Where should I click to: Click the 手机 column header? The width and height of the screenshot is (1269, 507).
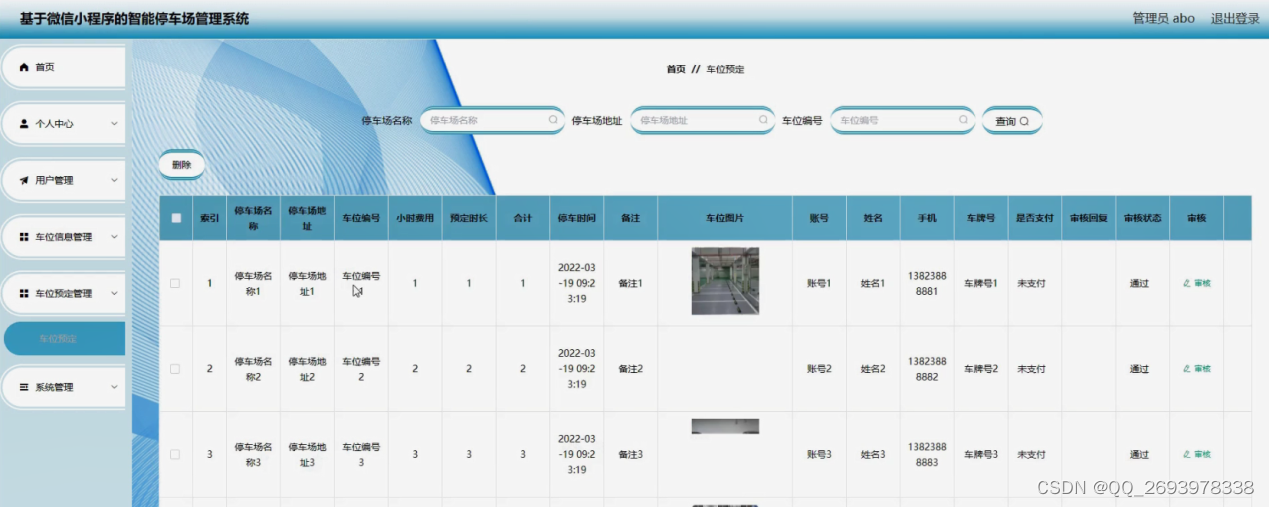(927, 218)
